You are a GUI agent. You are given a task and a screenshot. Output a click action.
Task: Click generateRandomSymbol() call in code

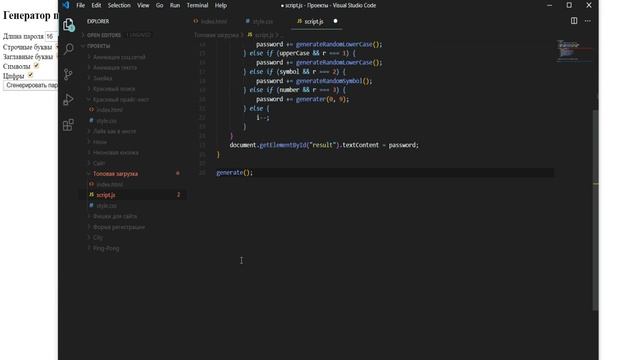[x=334, y=81]
